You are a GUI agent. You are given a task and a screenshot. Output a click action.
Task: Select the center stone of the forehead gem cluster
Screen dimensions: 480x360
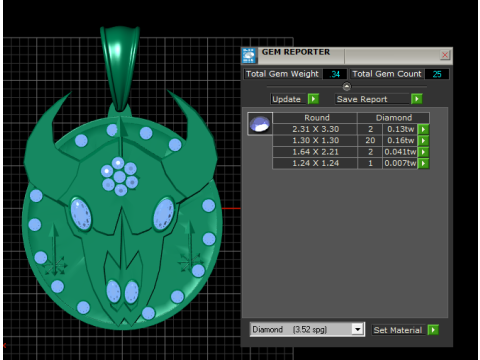coord(119,177)
